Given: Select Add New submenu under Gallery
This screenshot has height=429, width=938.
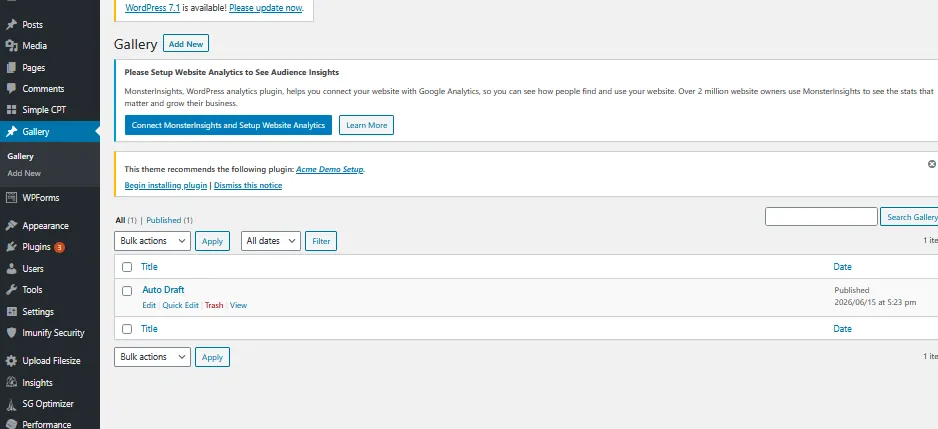Looking at the screenshot, I should [x=24, y=174].
